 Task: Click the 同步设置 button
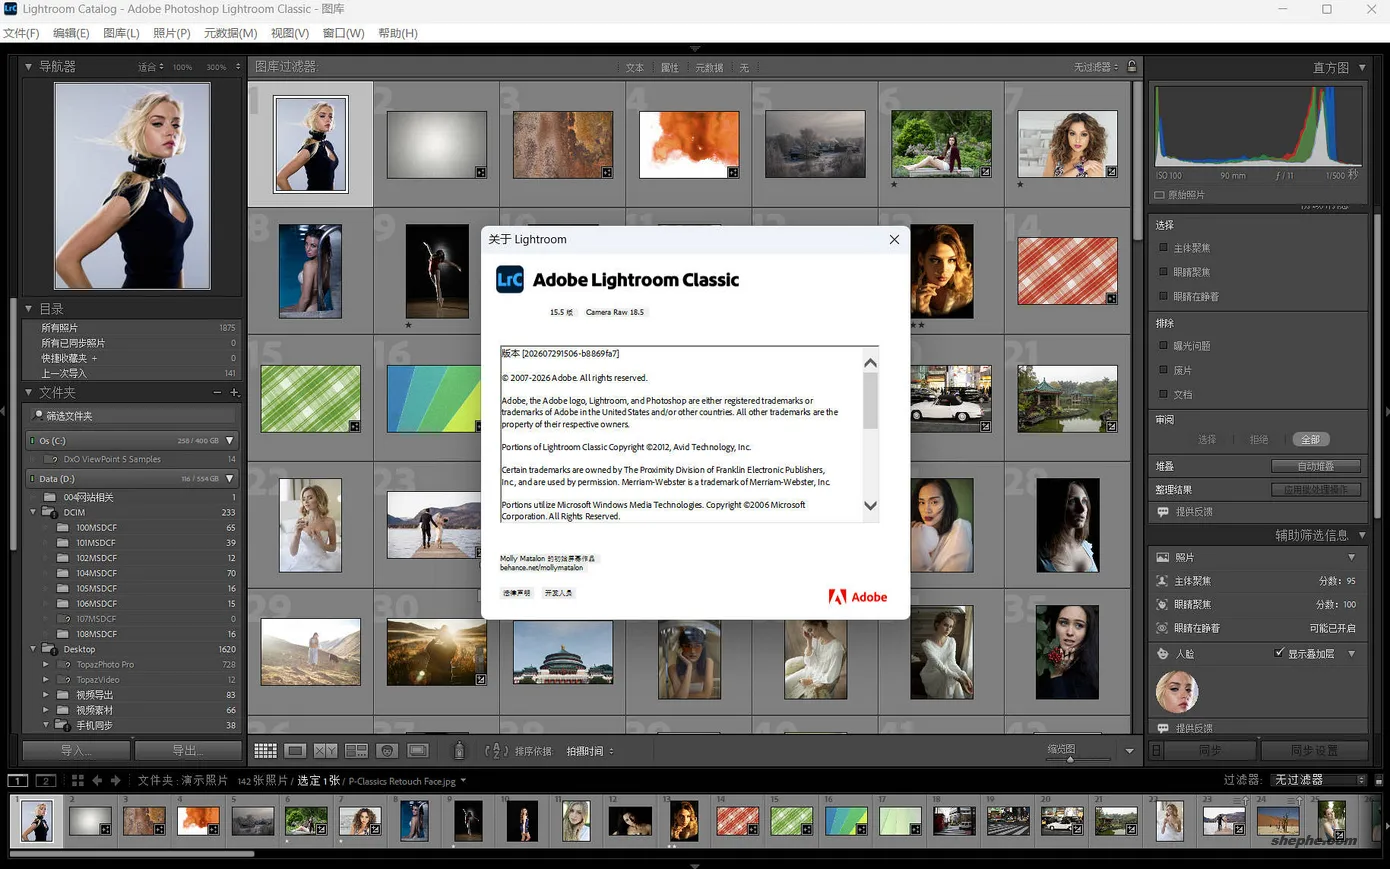click(x=1314, y=750)
